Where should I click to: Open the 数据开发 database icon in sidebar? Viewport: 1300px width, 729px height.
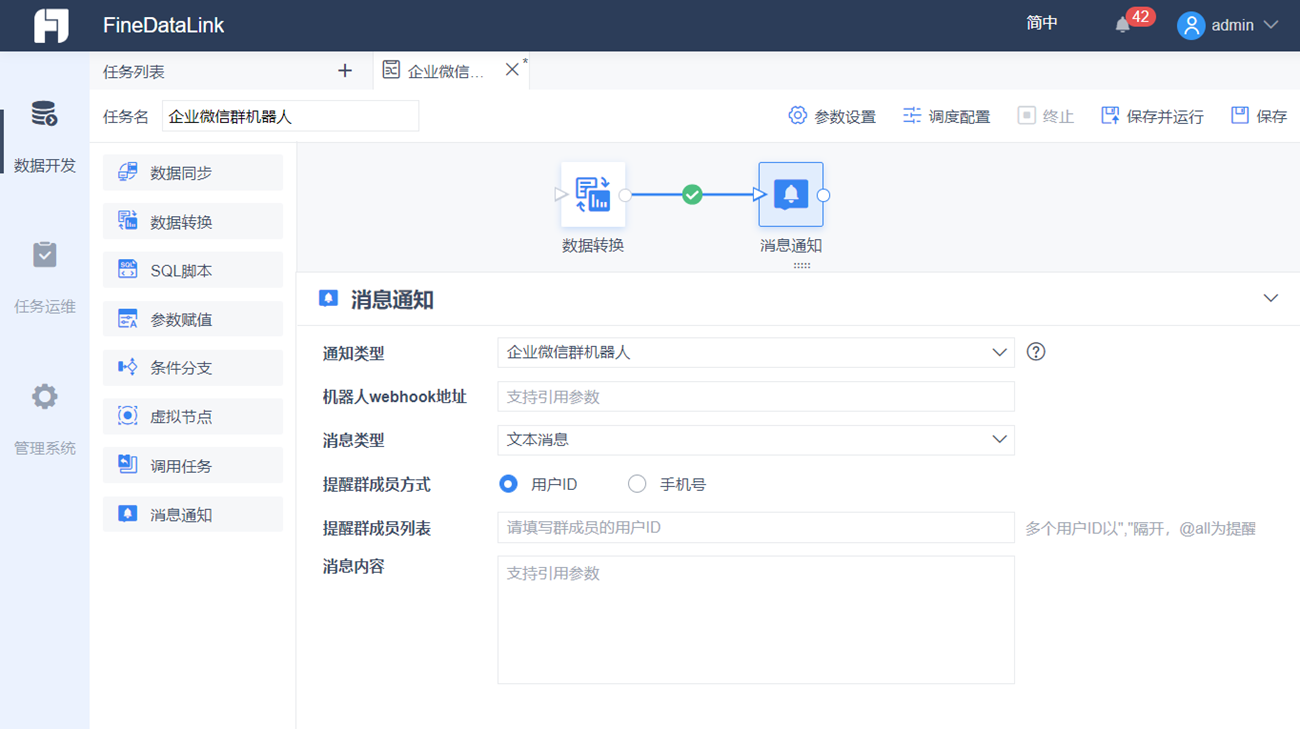coord(44,114)
